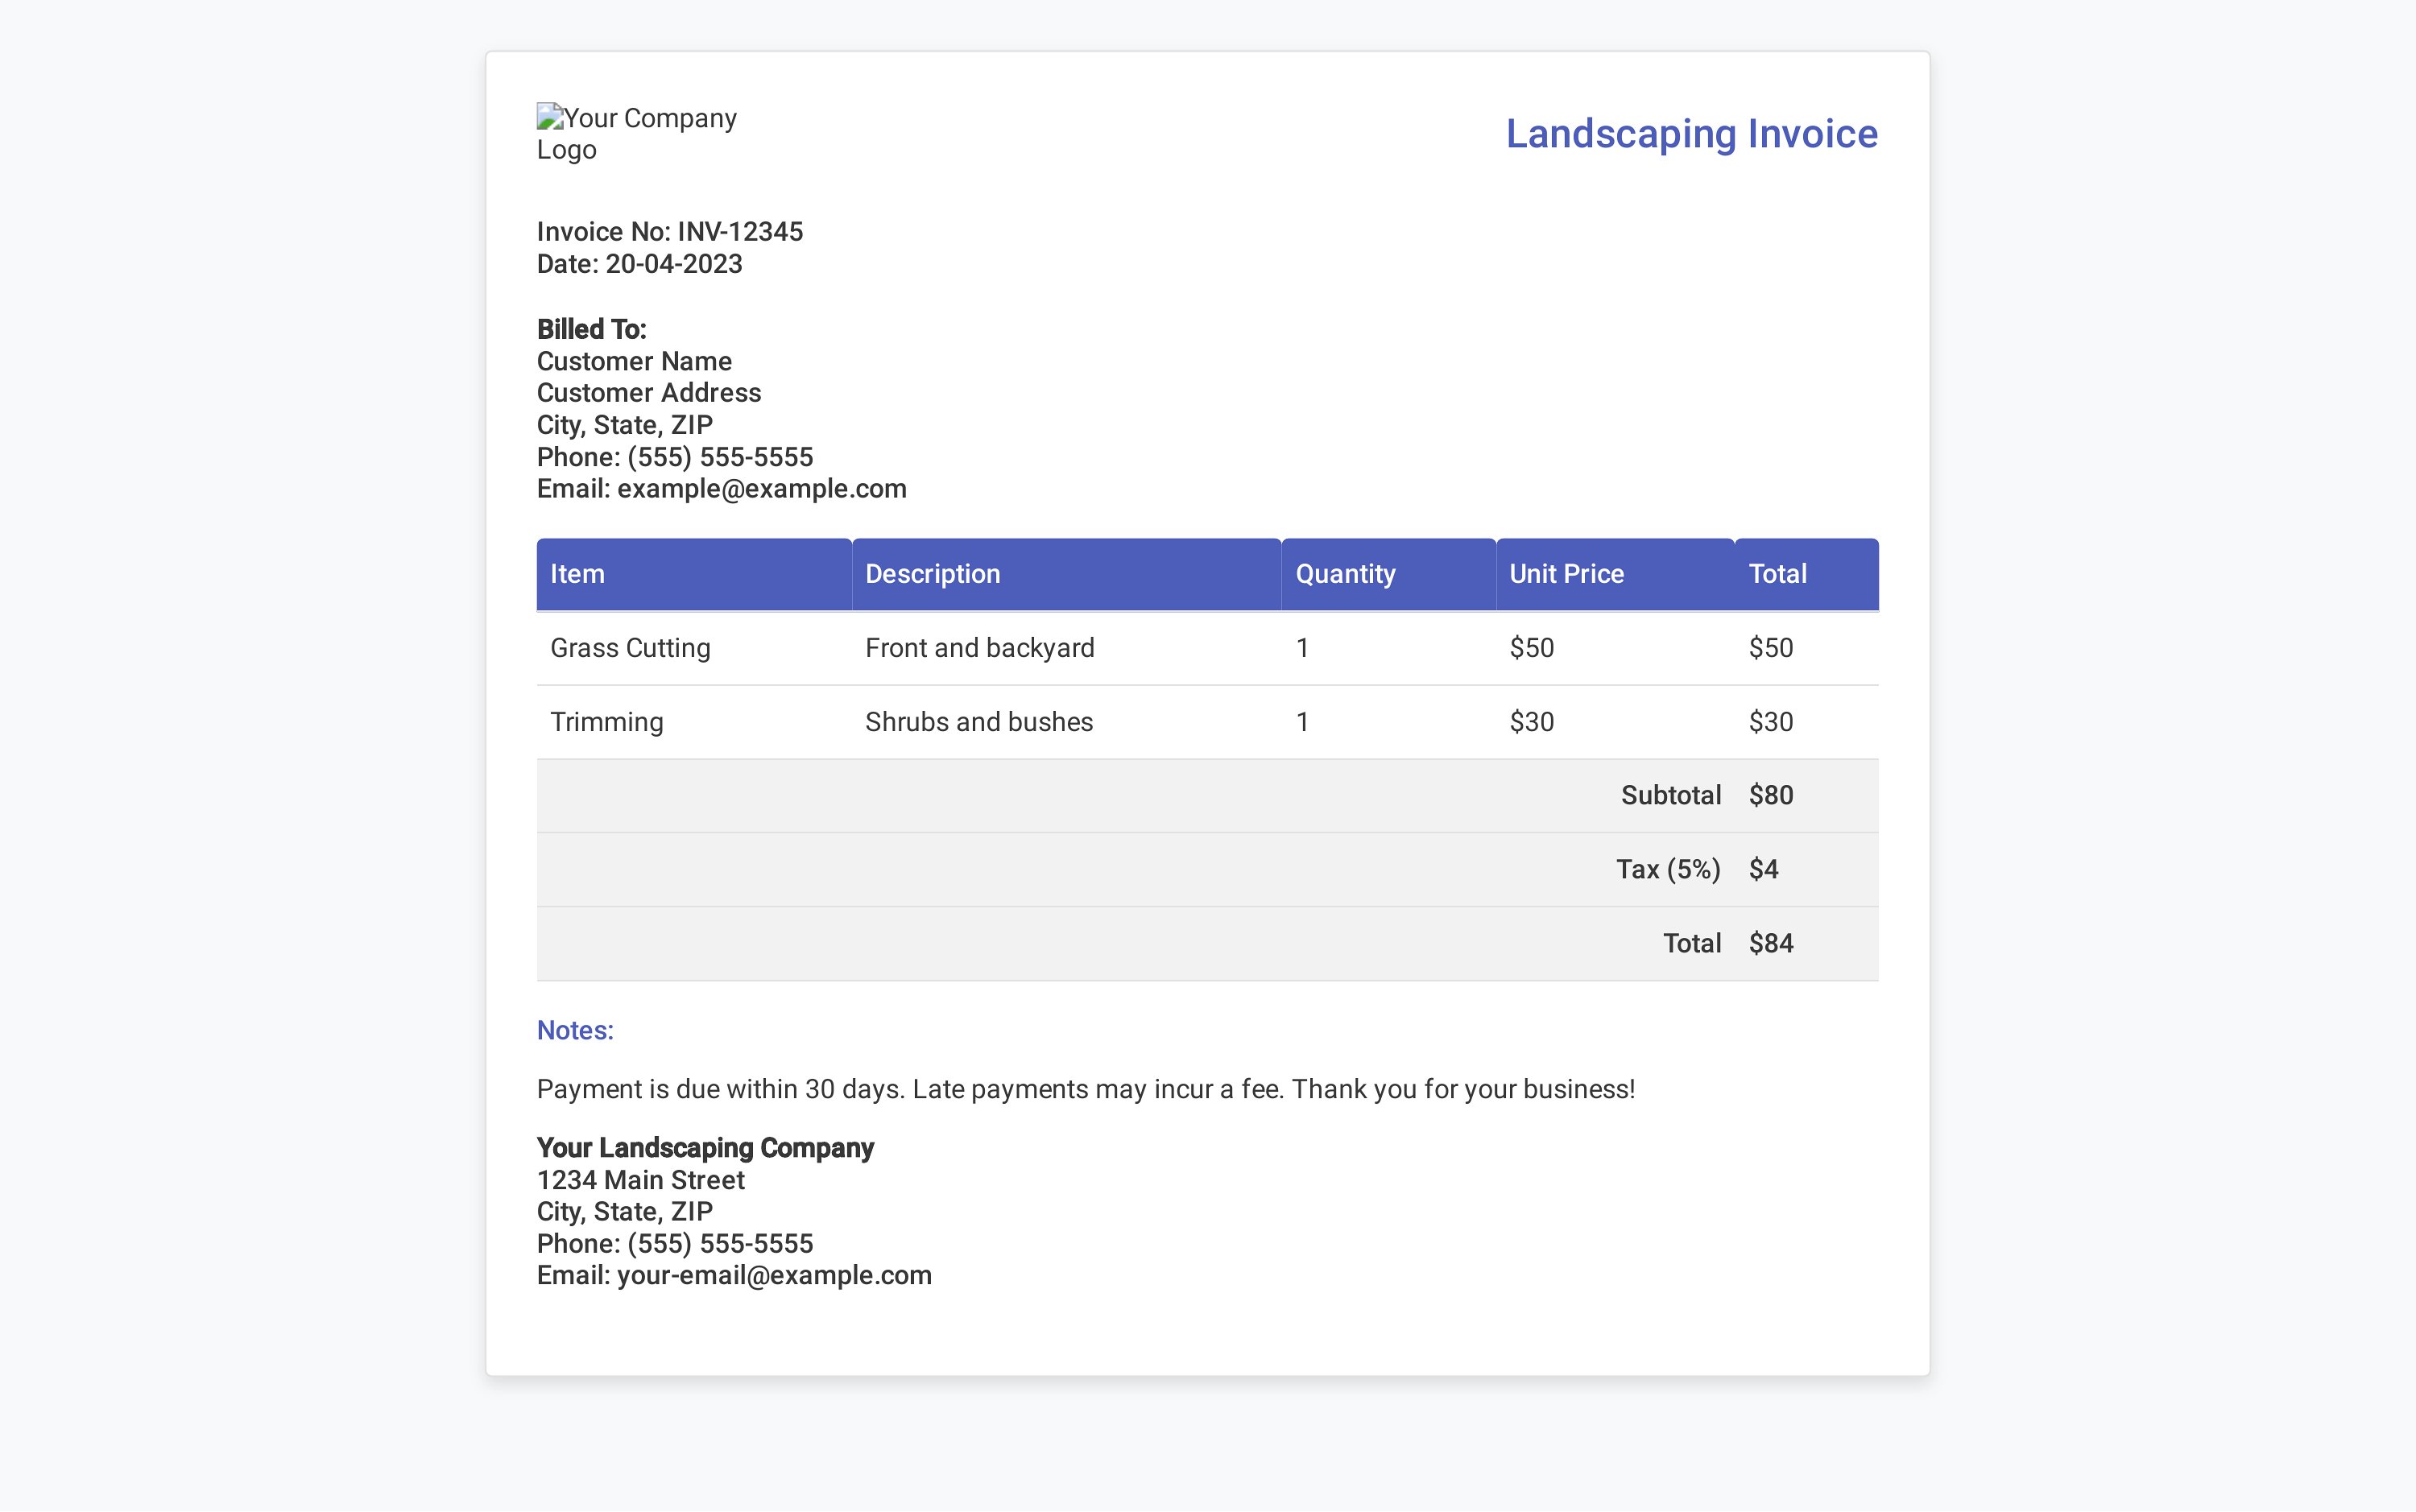Click the $80 subtotal value

pyautogui.click(x=1771, y=796)
